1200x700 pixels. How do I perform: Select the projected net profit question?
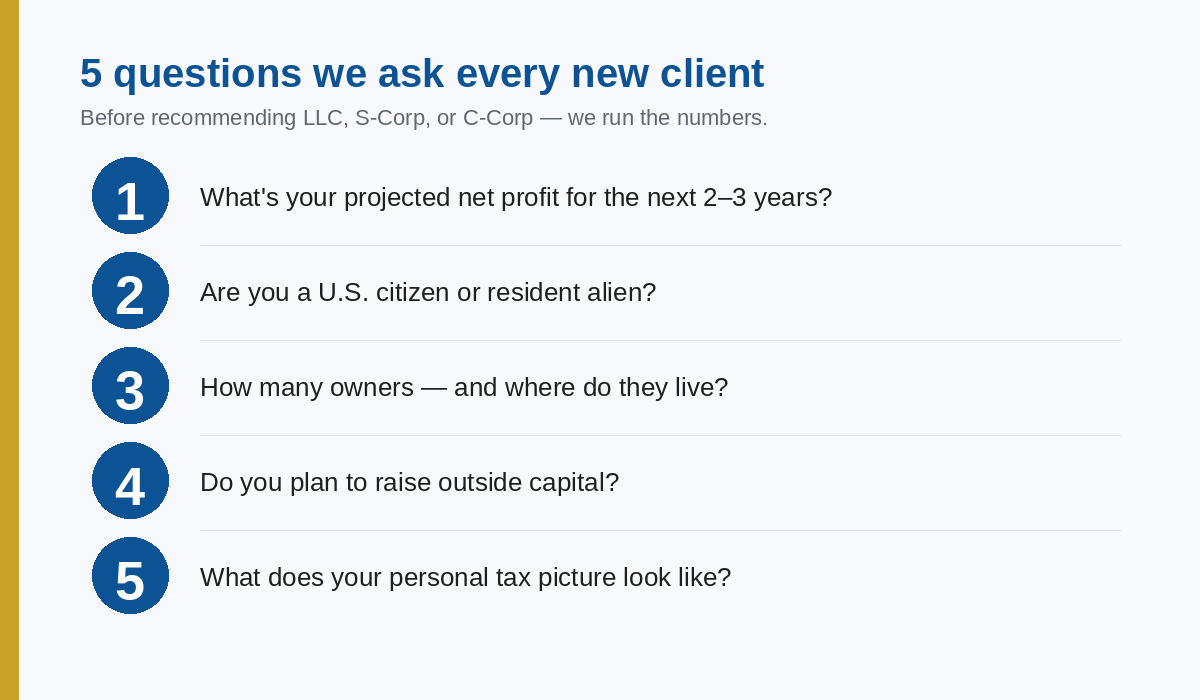point(515,197)
